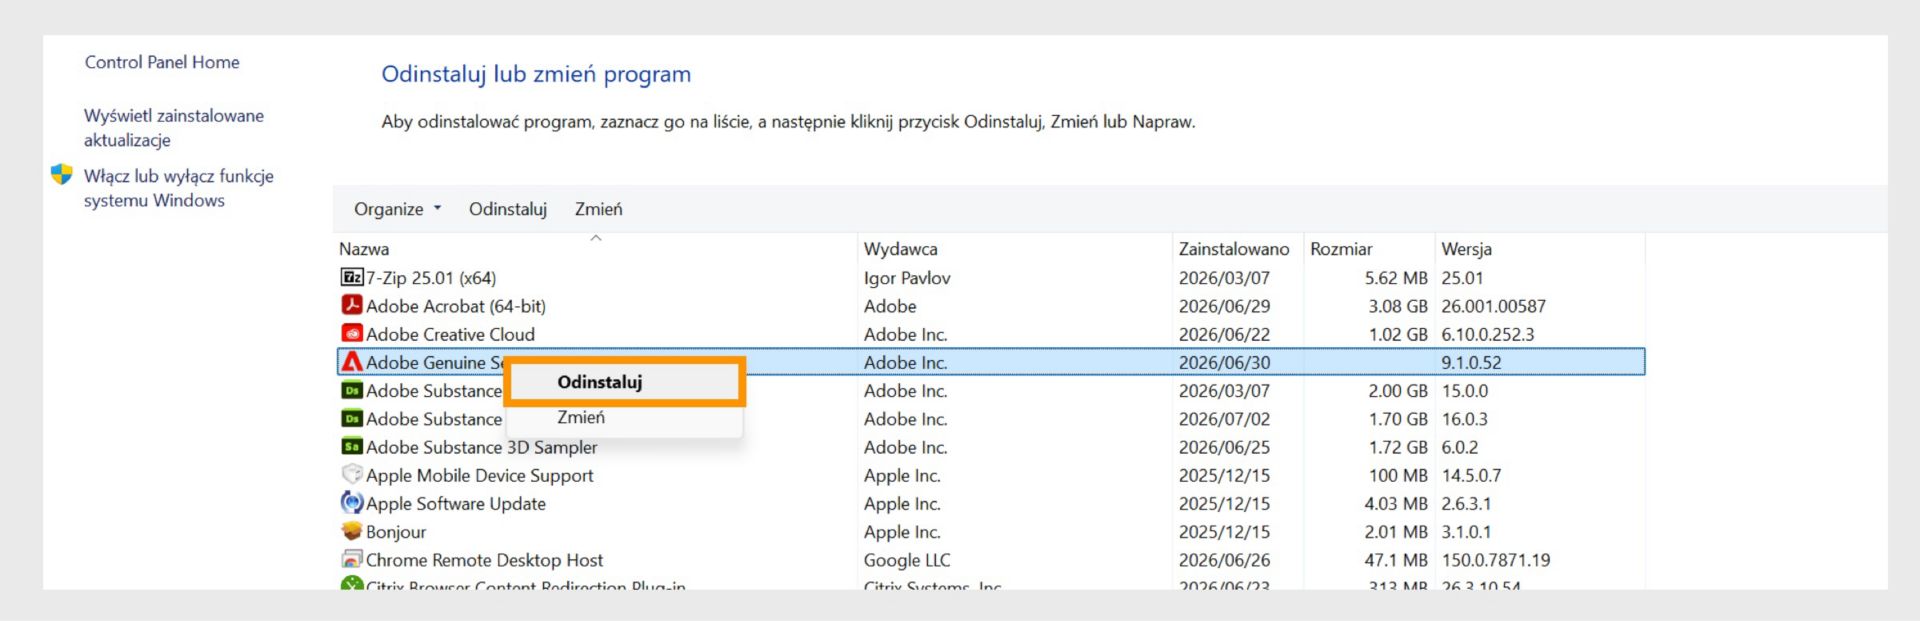
Task: Open the Organize dropdown in the toolbar
Action: click(397, 209)
